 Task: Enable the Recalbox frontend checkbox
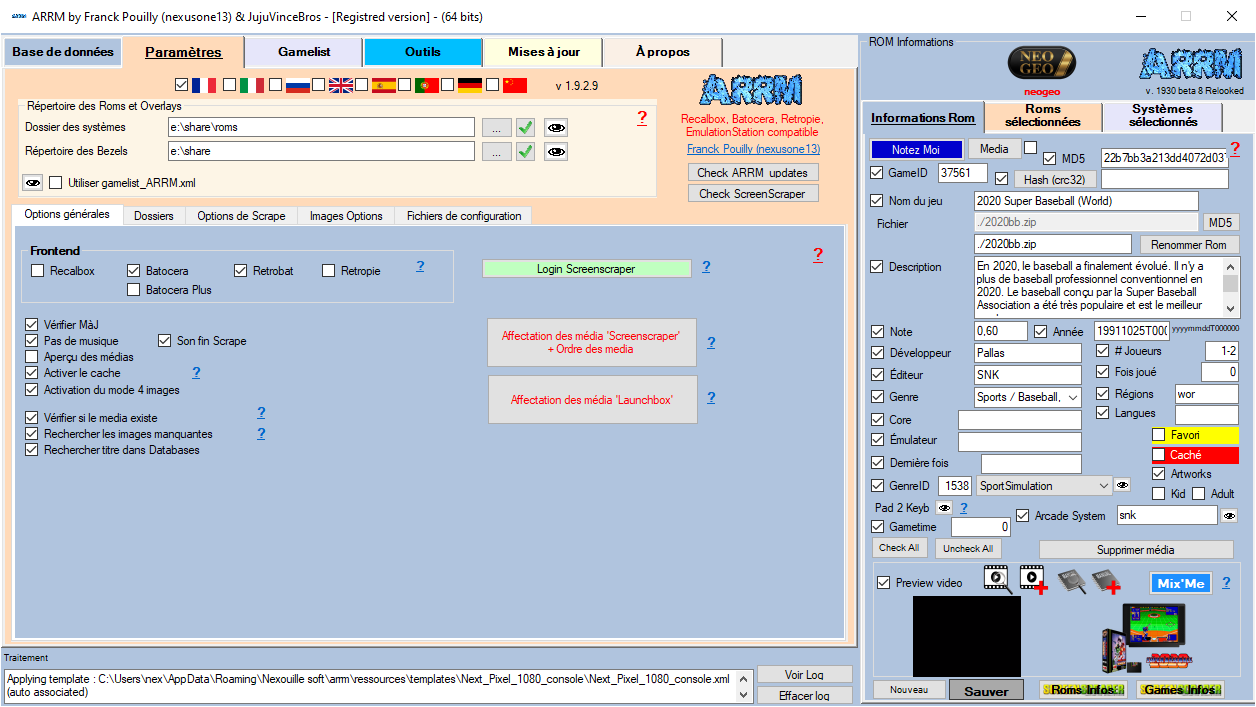tap(38, 271)
